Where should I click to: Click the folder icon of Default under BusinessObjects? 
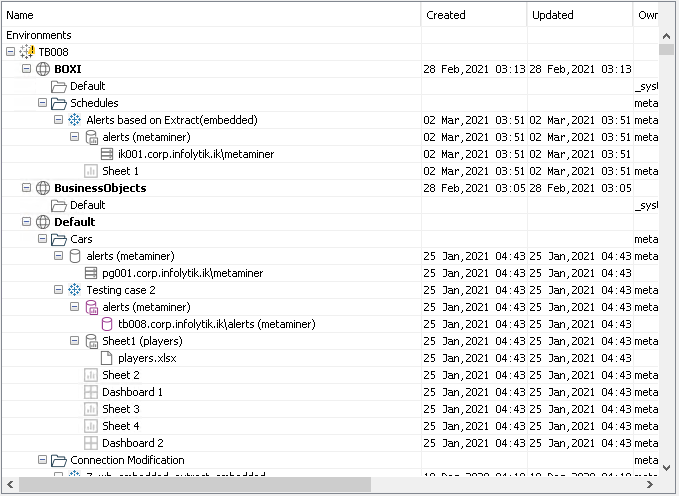click(58, 205)
